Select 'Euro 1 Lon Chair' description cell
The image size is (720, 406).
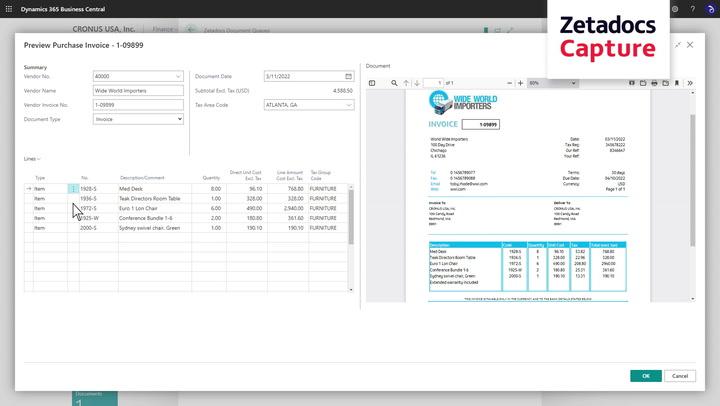(x=155, y=208)
